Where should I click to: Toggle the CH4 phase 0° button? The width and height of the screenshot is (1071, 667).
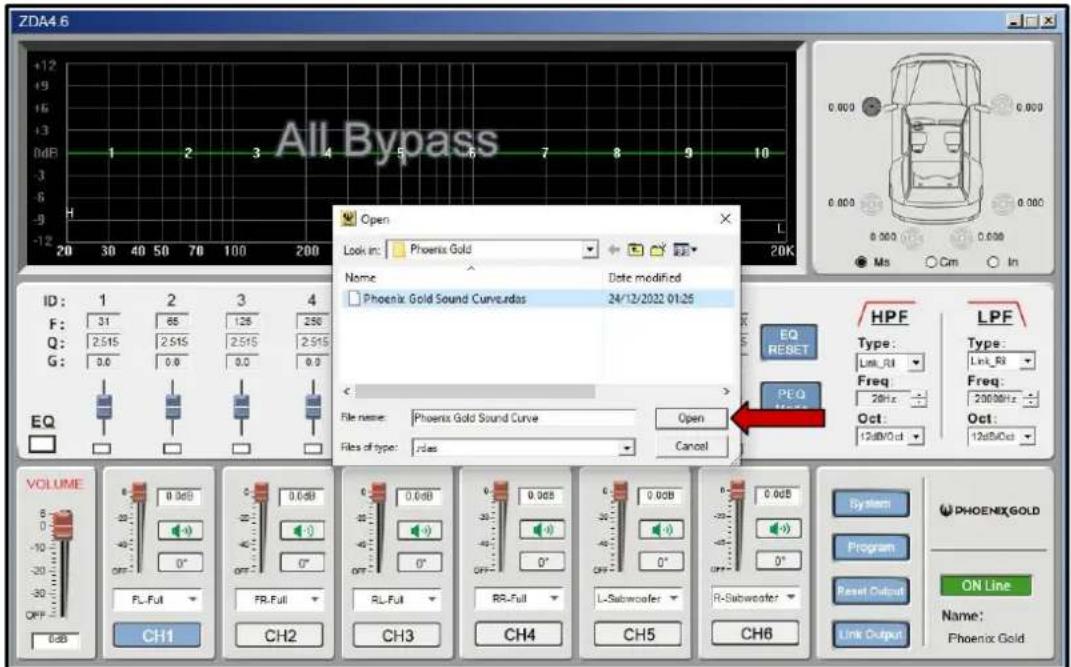(542, 561)
